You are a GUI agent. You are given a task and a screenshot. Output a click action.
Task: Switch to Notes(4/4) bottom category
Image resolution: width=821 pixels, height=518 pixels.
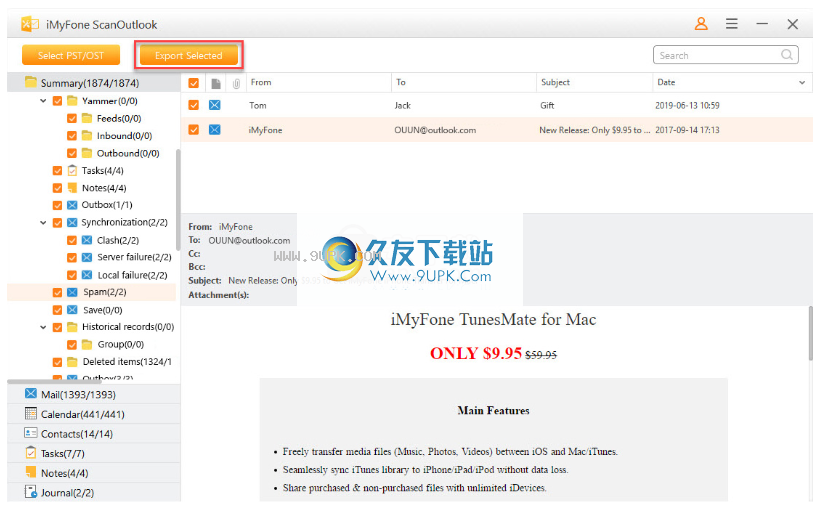pyautogui.click(x=94, y=473)
